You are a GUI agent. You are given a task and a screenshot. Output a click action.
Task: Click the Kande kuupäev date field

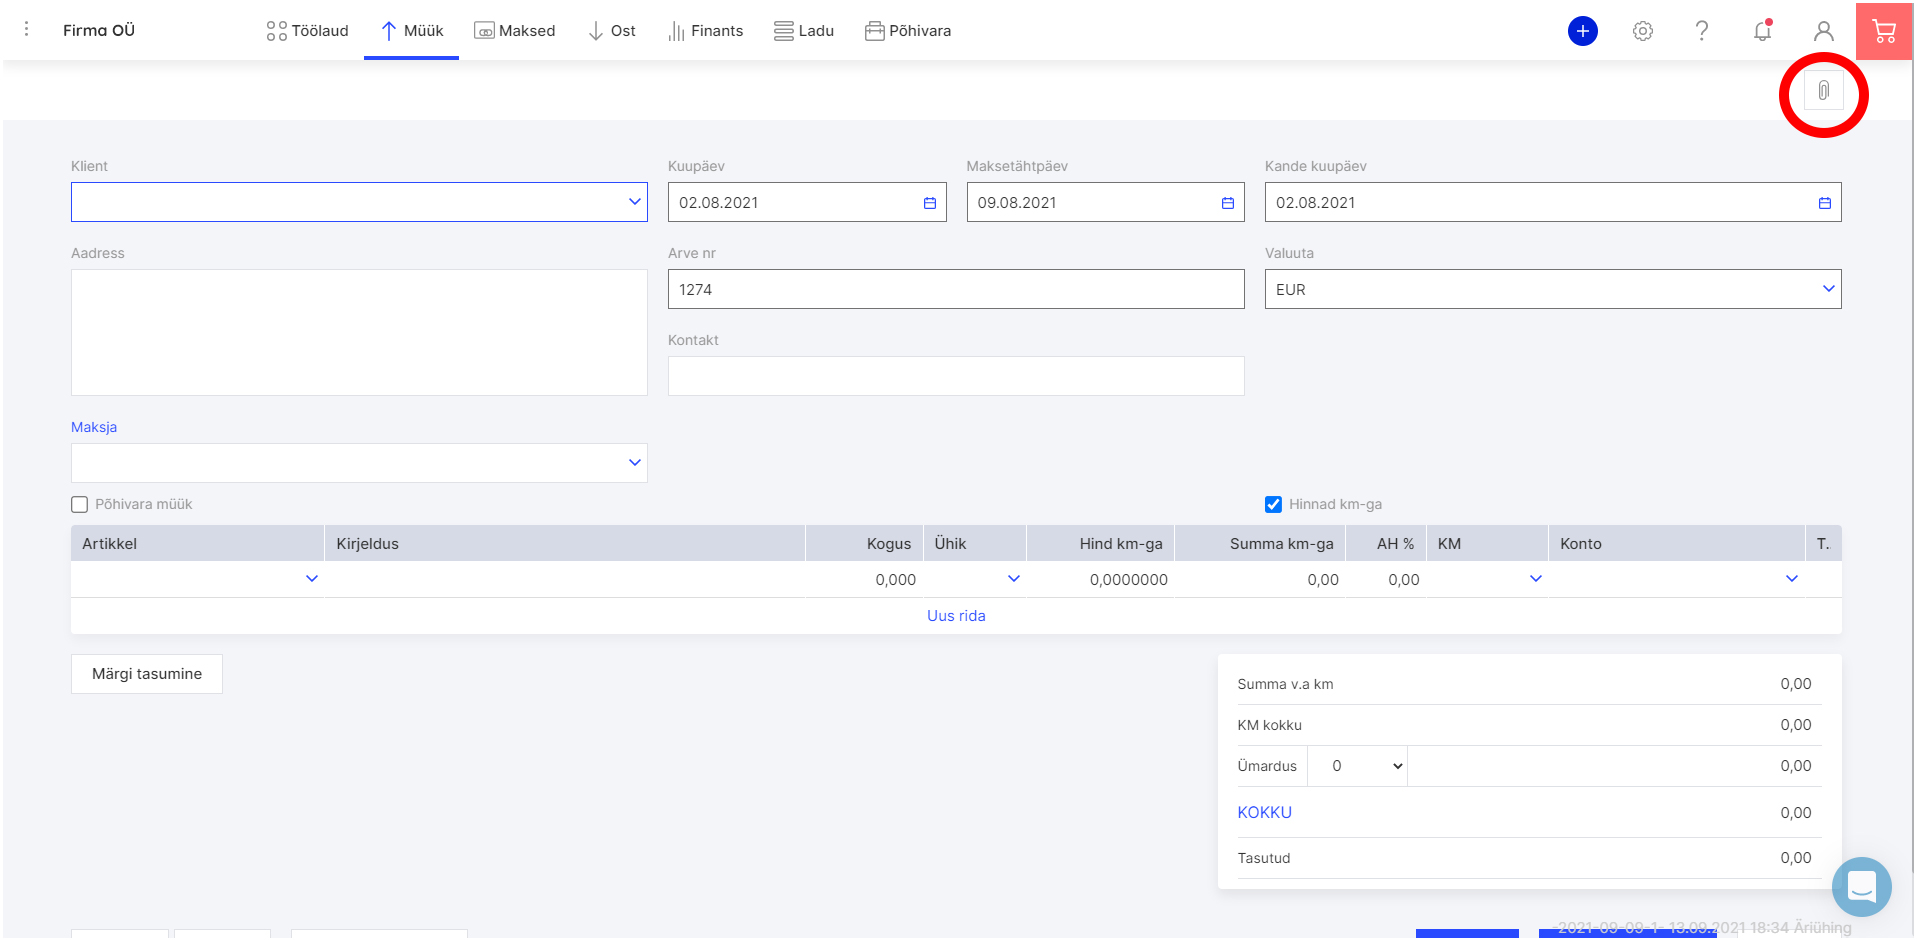pos(1553,202)
